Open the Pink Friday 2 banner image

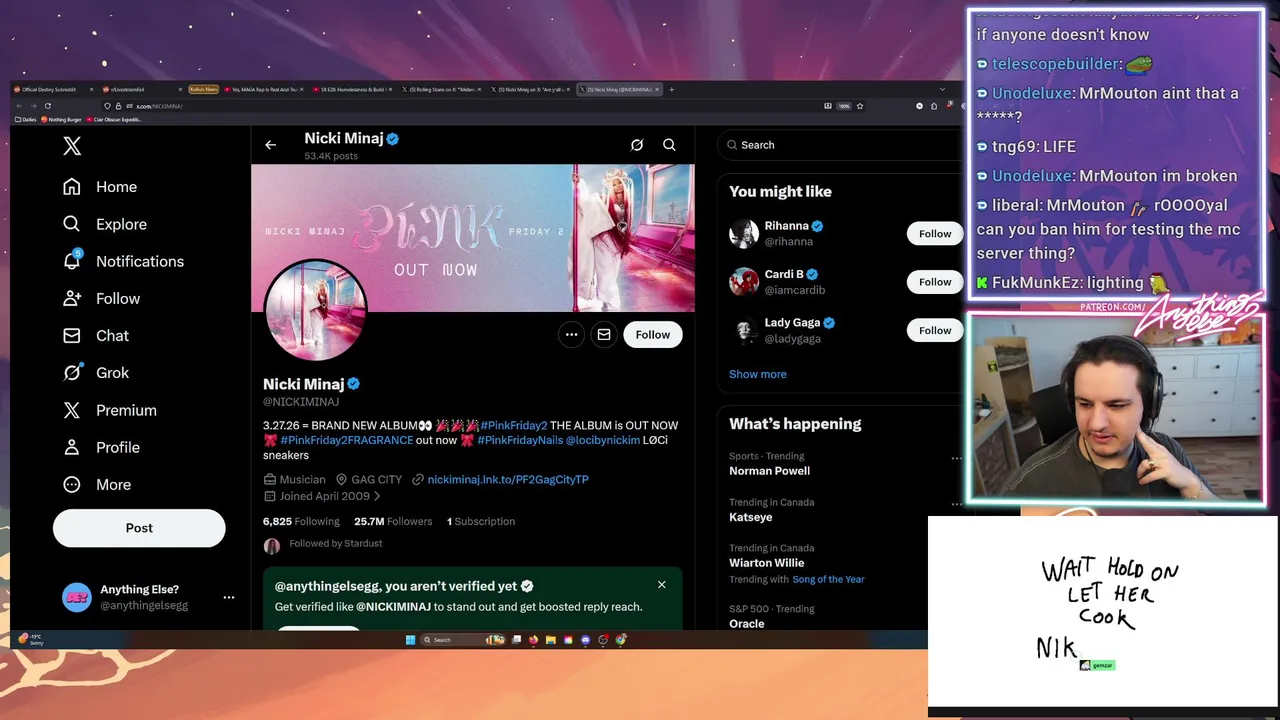473,238
